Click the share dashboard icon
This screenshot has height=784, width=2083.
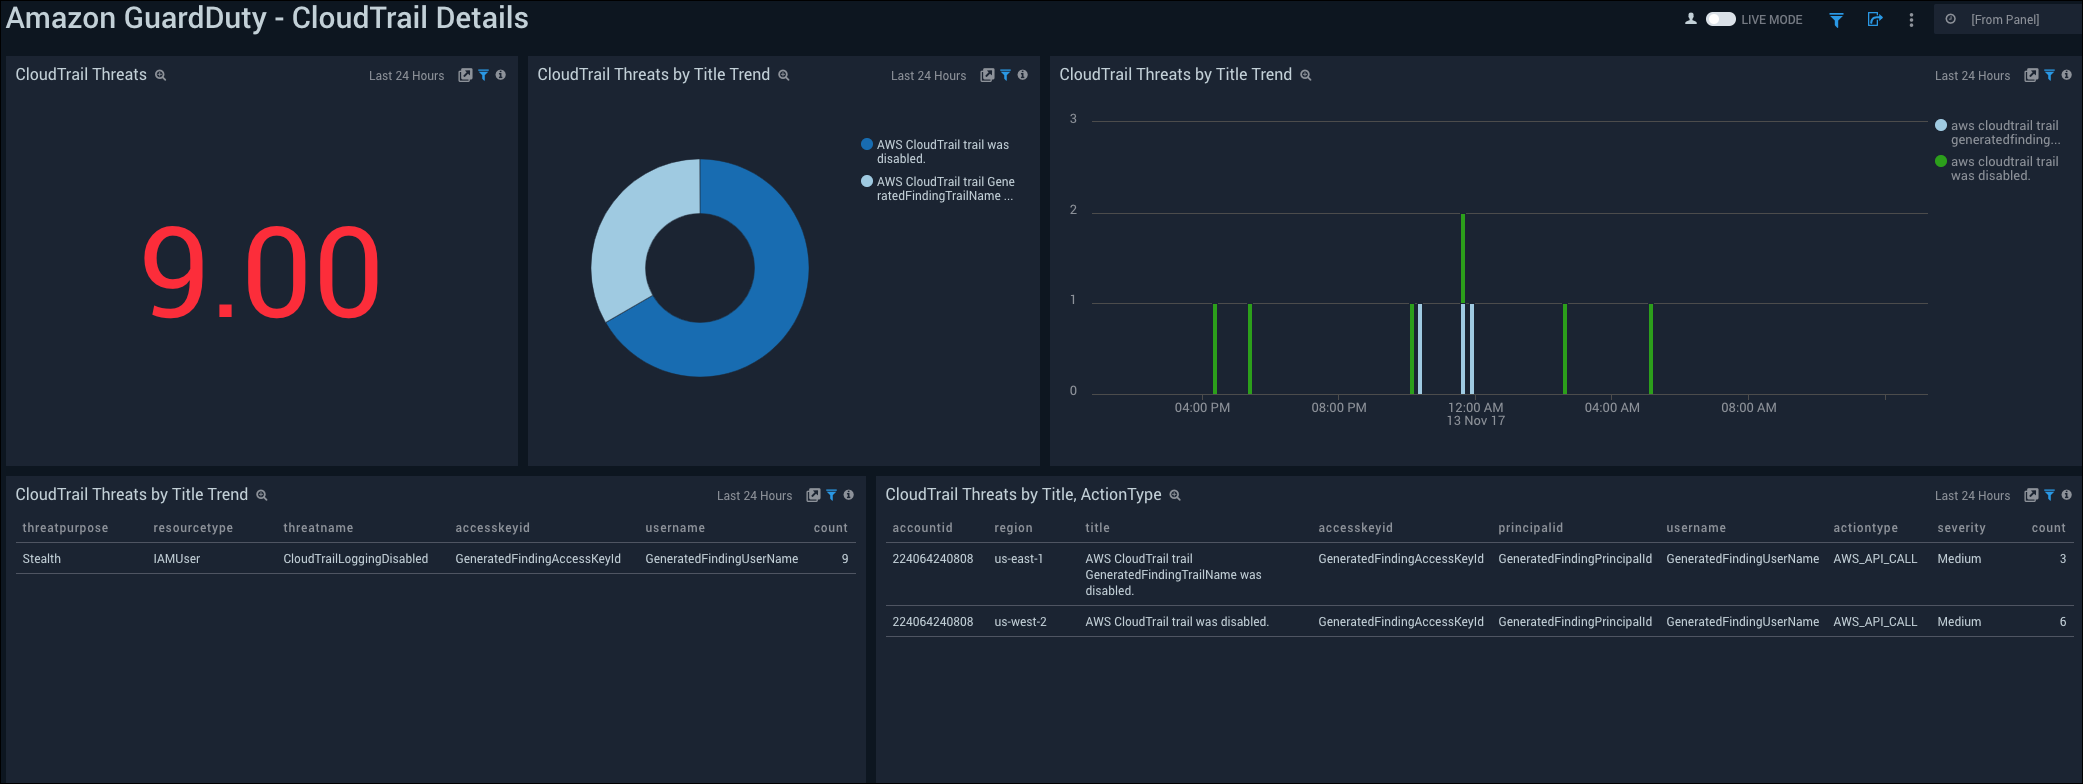click(x=1874, y=20)
